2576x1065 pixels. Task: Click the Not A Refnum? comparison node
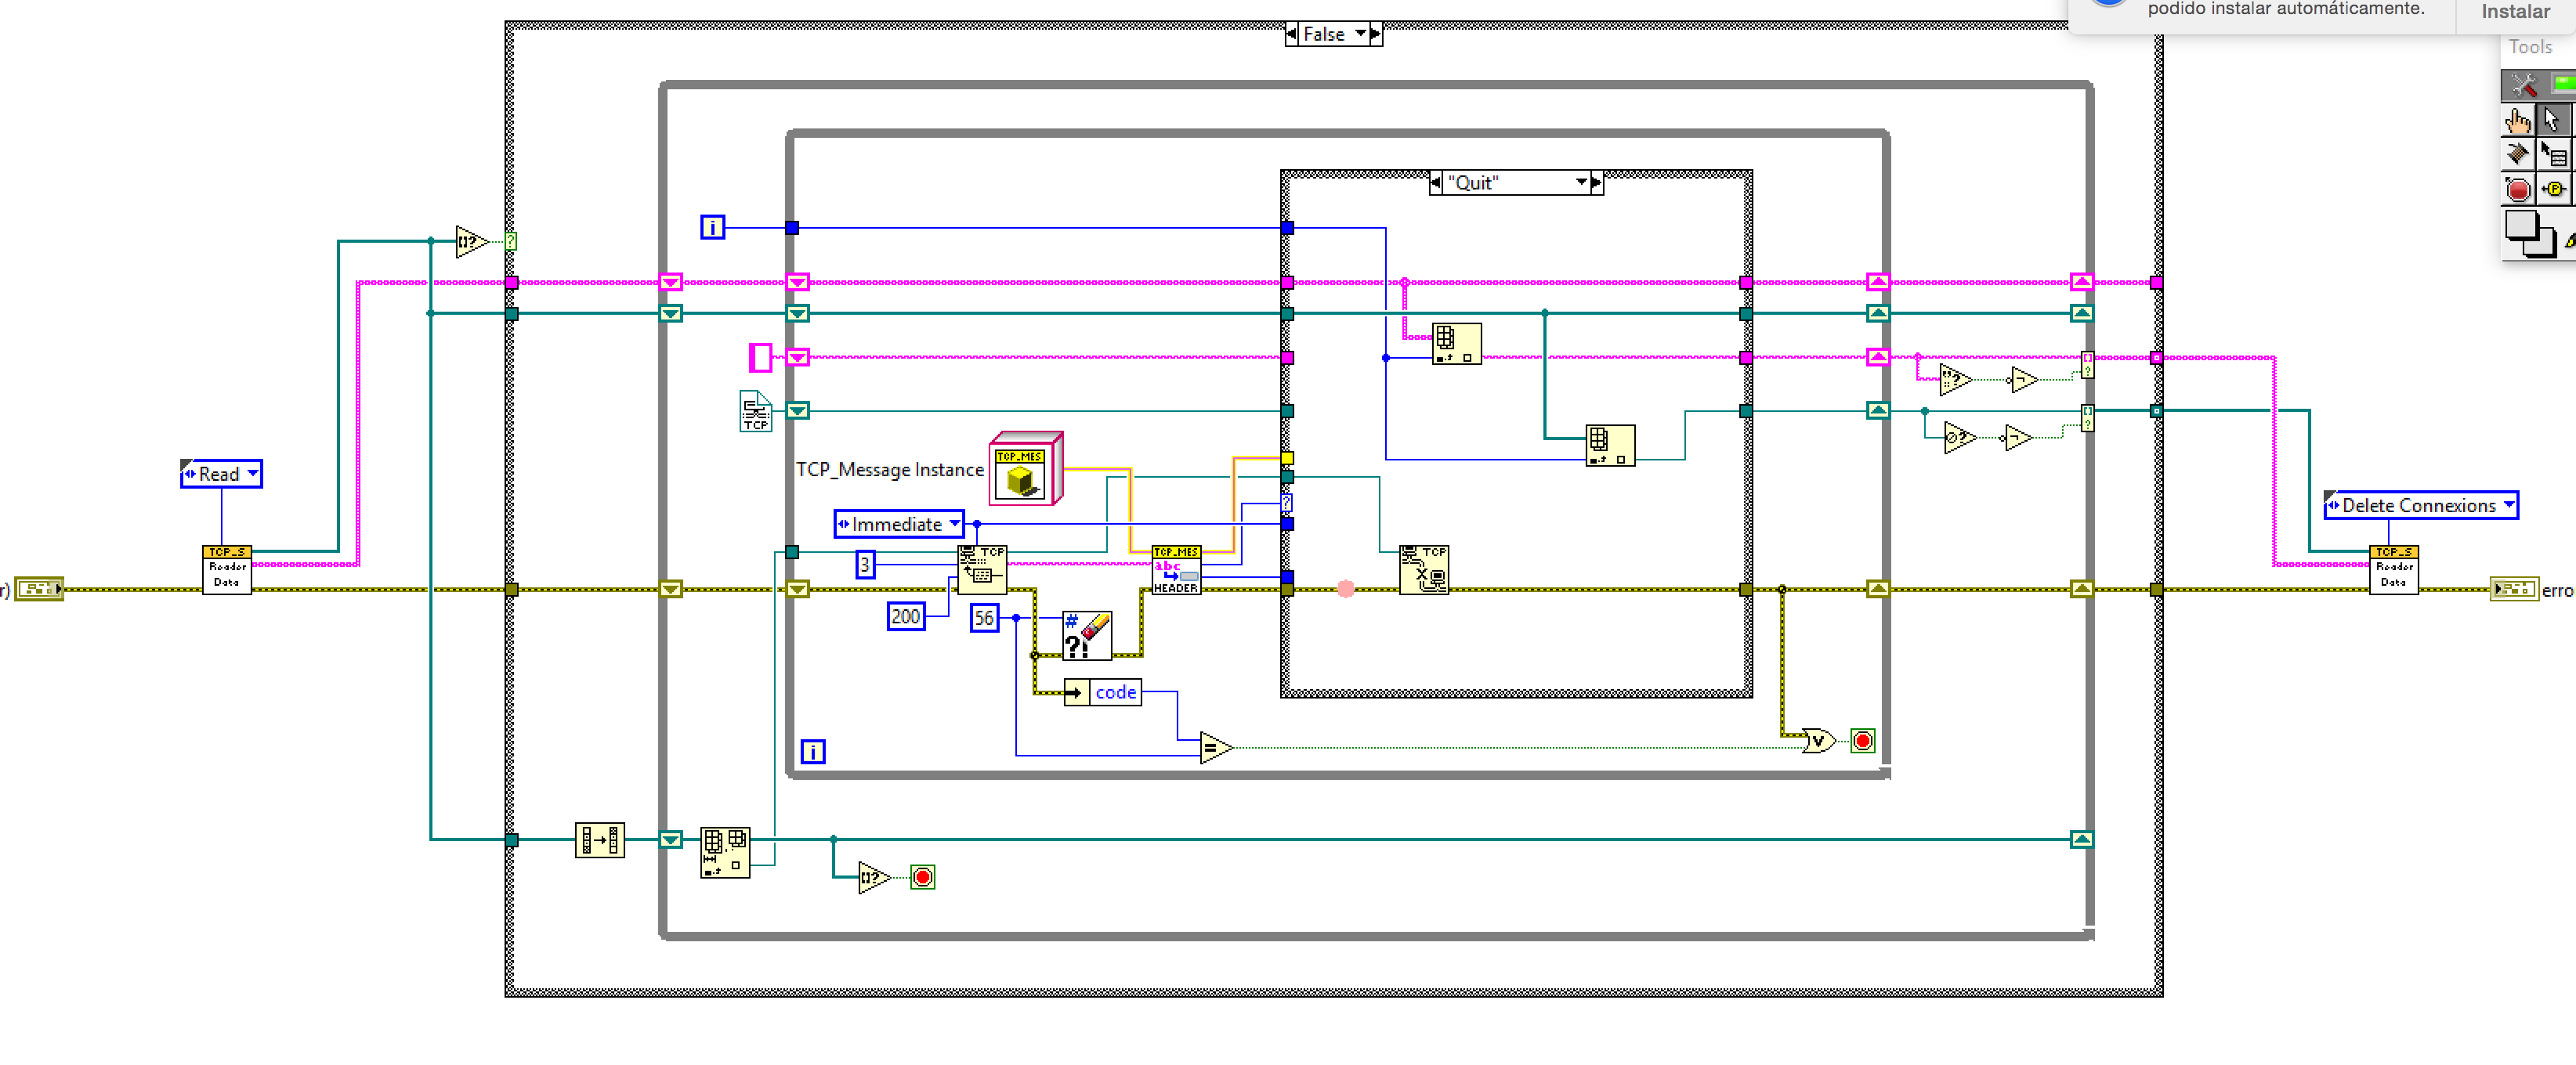pos(1959,437)
